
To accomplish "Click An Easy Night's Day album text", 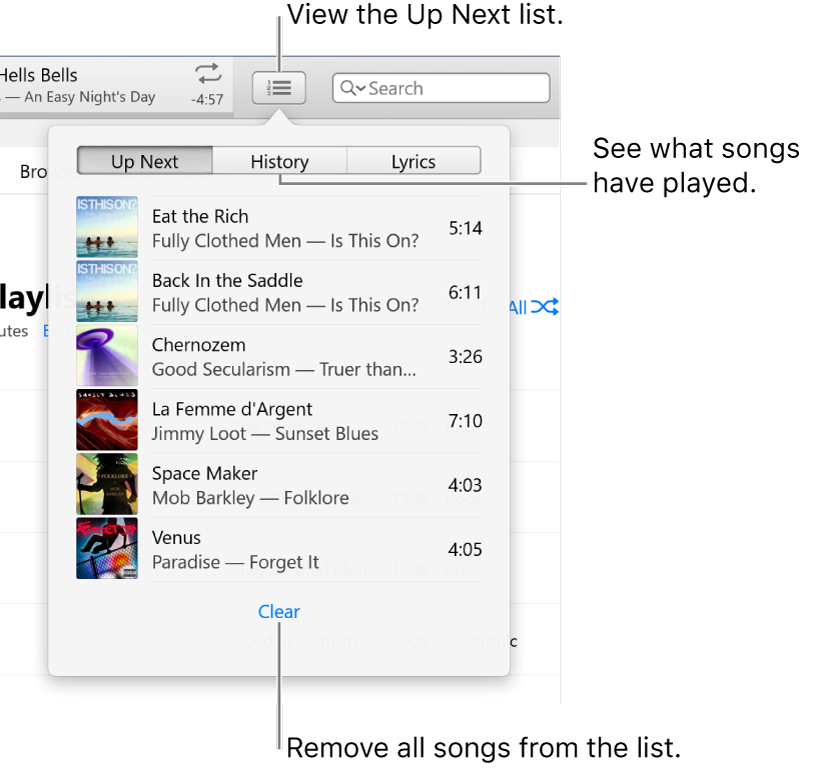I will pyautogui.click(x=90, y=97).
